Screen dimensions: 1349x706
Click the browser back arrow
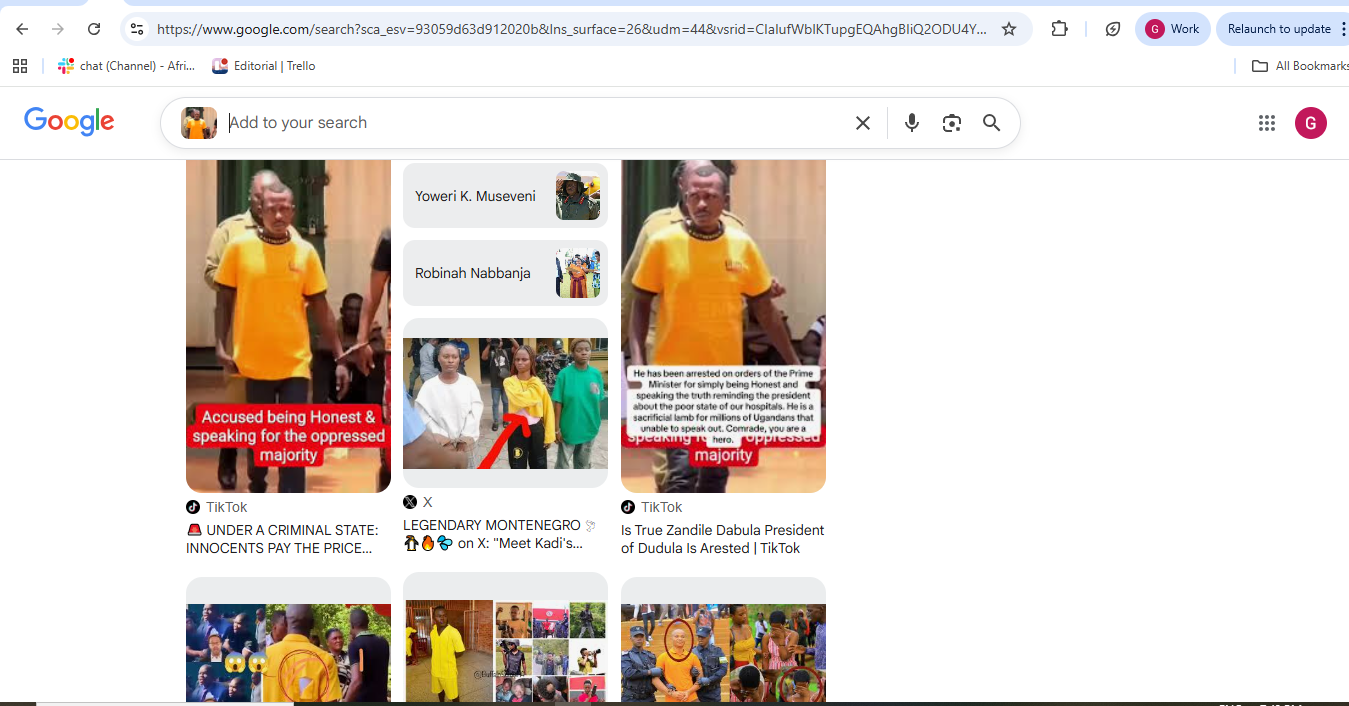(22, 29)
